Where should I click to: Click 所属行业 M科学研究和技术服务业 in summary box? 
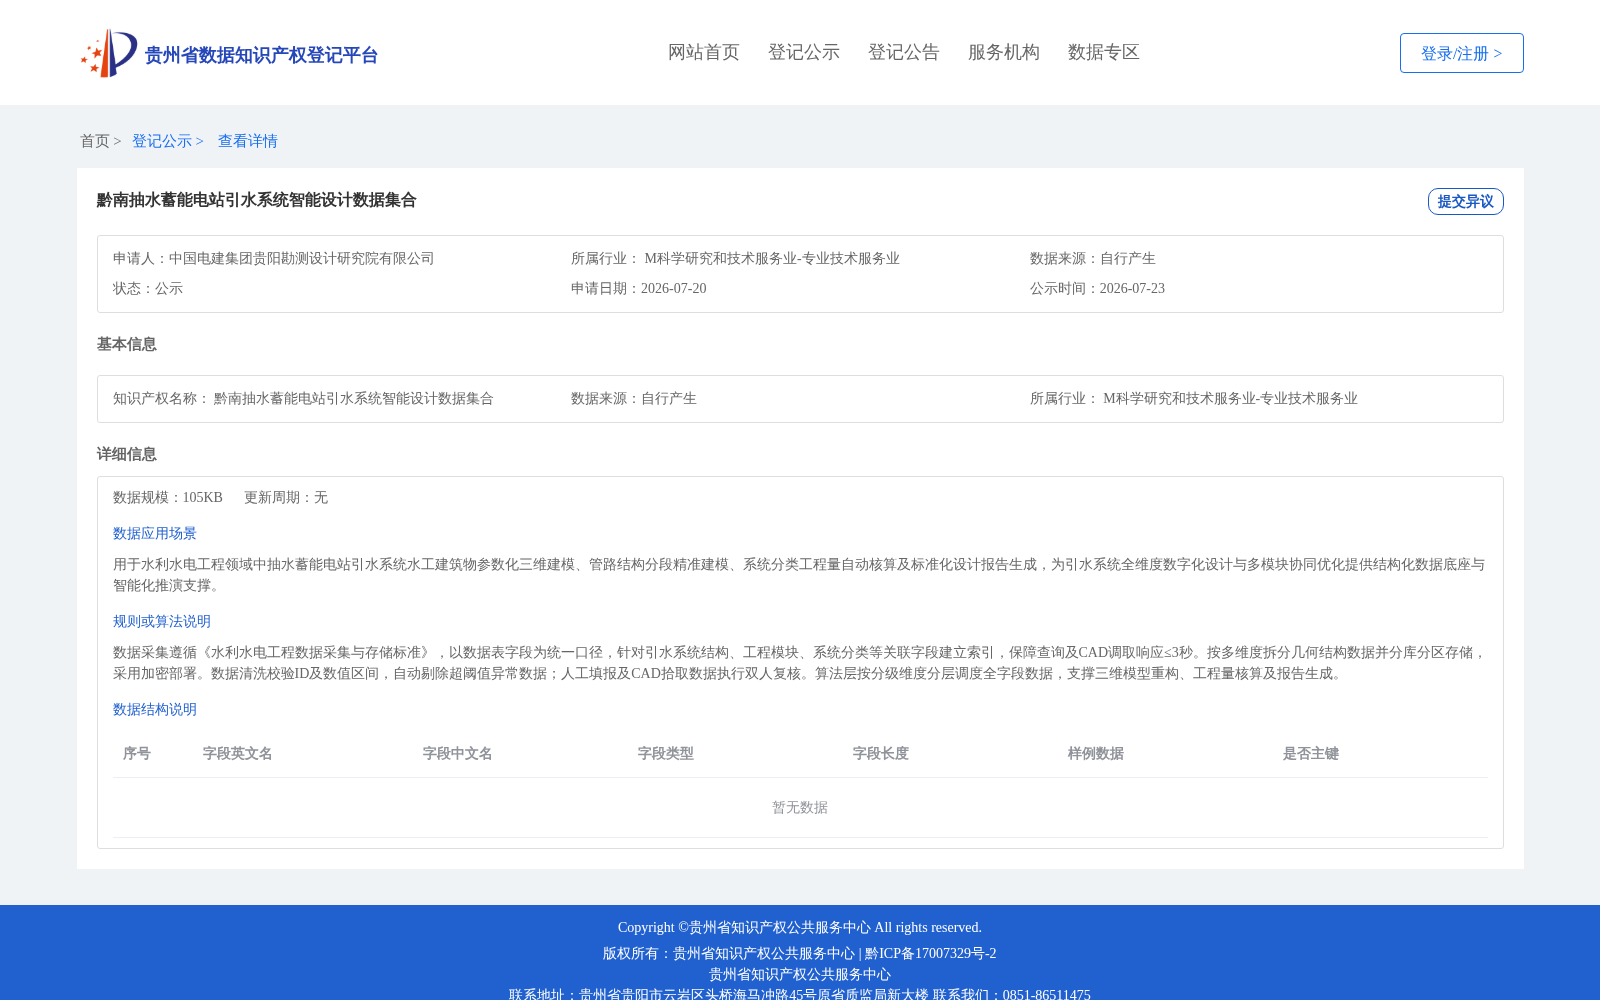pyautogui.click(x=735, y=258)
